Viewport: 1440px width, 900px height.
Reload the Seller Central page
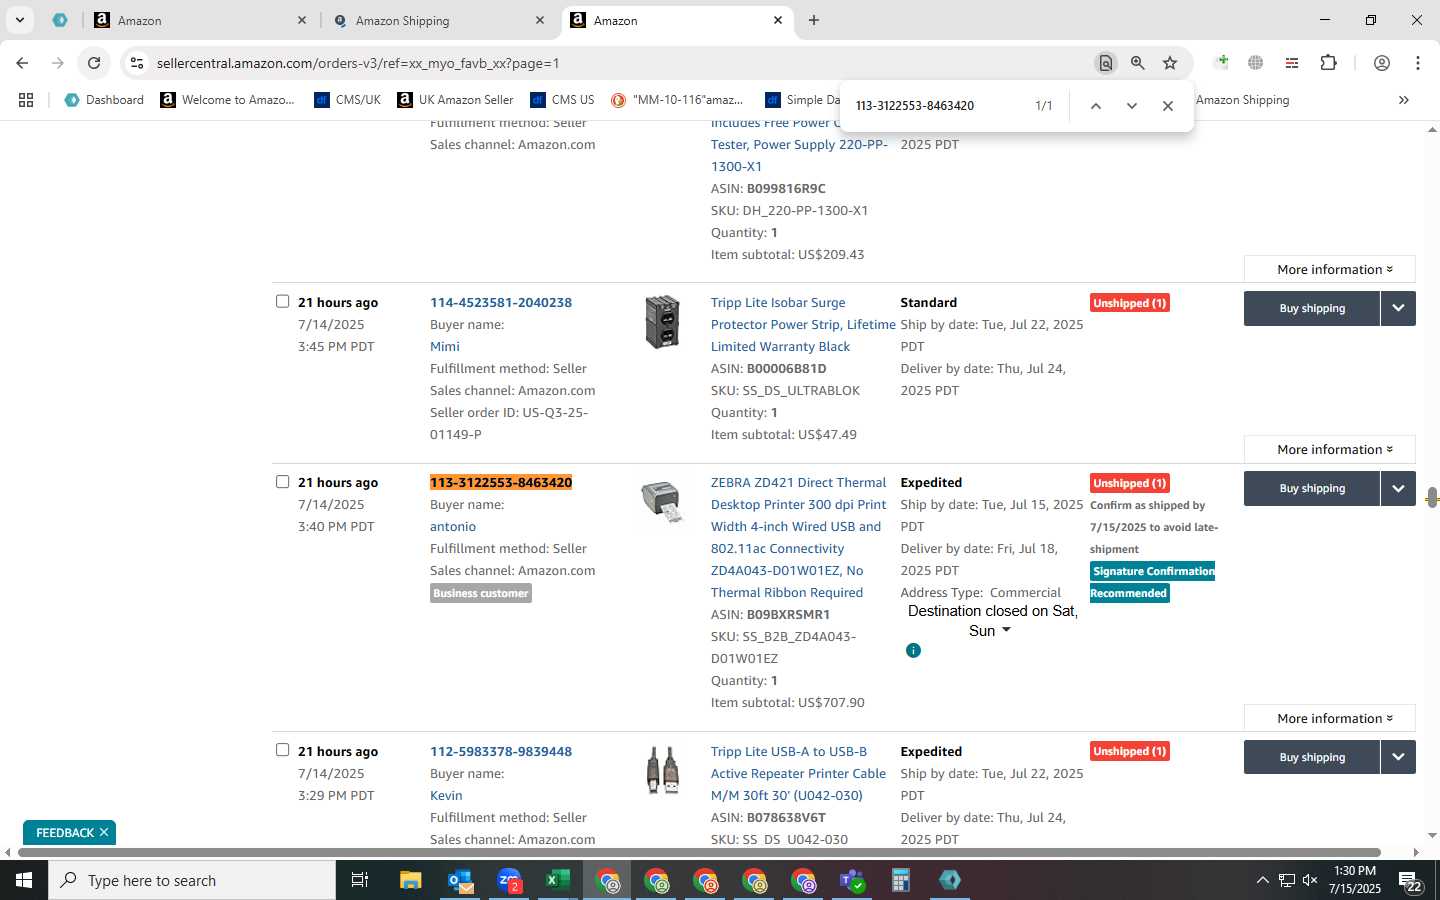94,63
